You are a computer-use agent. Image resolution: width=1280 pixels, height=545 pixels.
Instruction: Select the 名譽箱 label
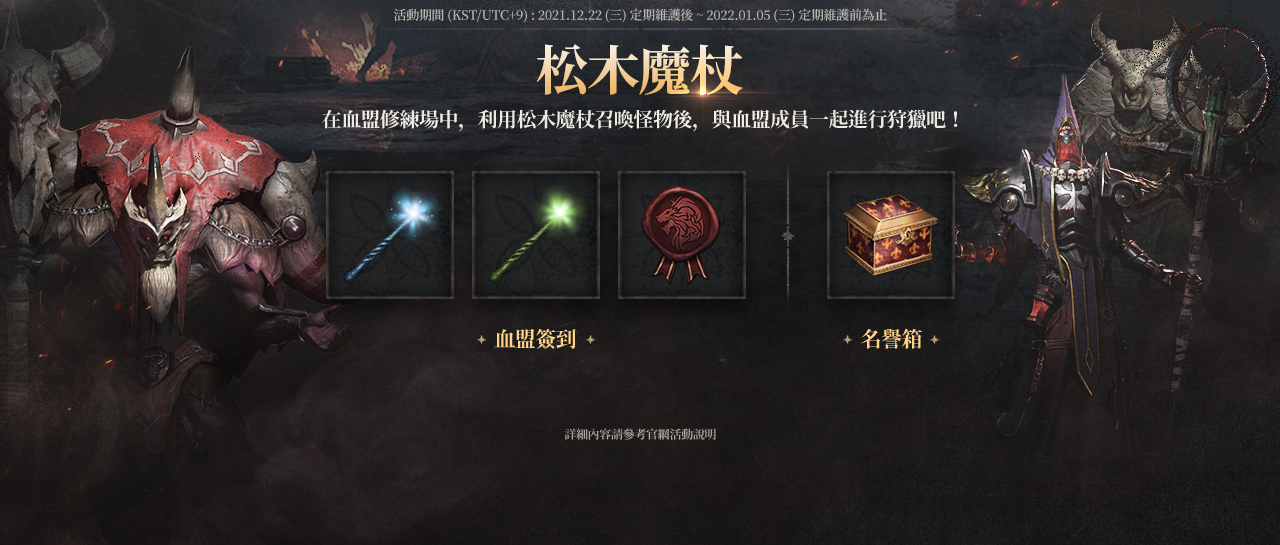click(x=891, y=340)
